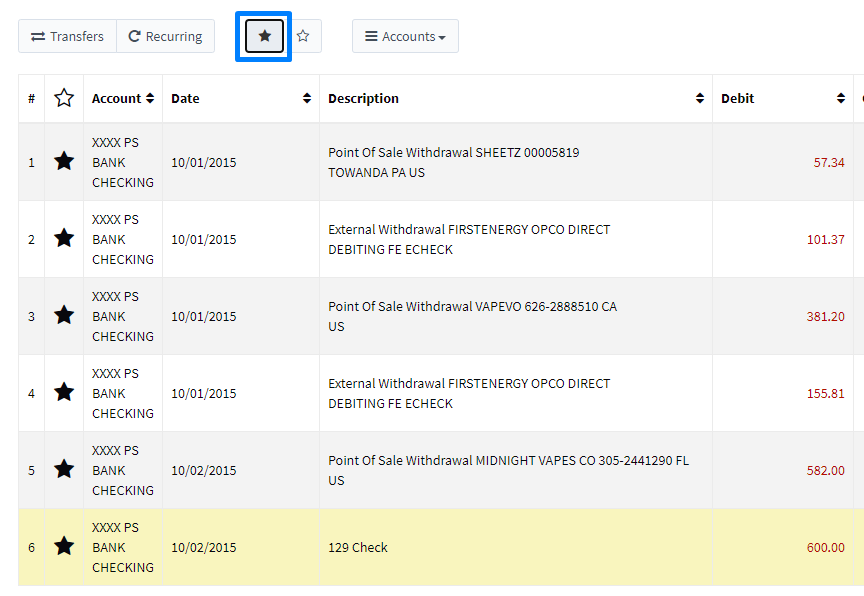
Task: Select row number of the 101.37 transaction
Action: point(31,240)
